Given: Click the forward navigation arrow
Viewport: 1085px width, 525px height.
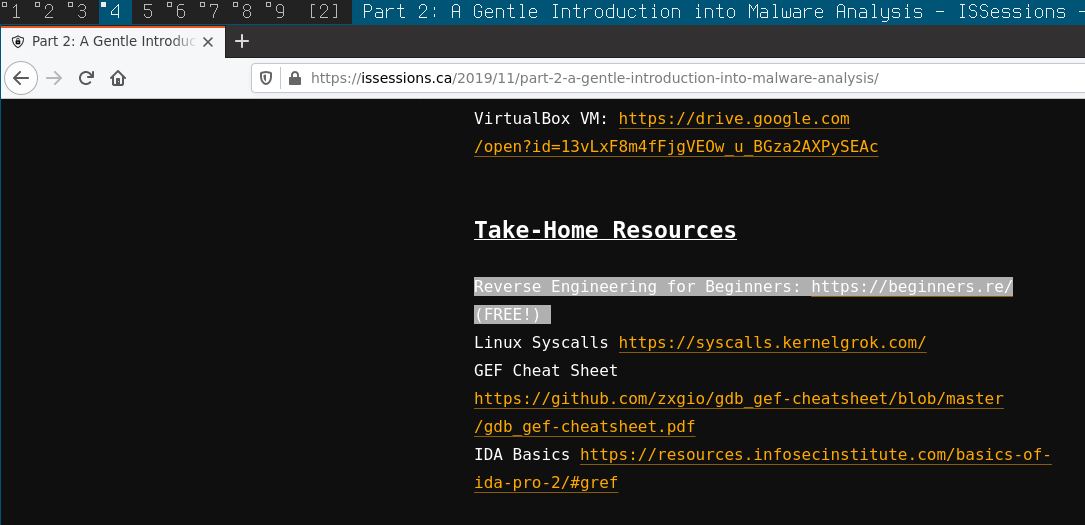Looking at the screenshot, I should (54, 78).
